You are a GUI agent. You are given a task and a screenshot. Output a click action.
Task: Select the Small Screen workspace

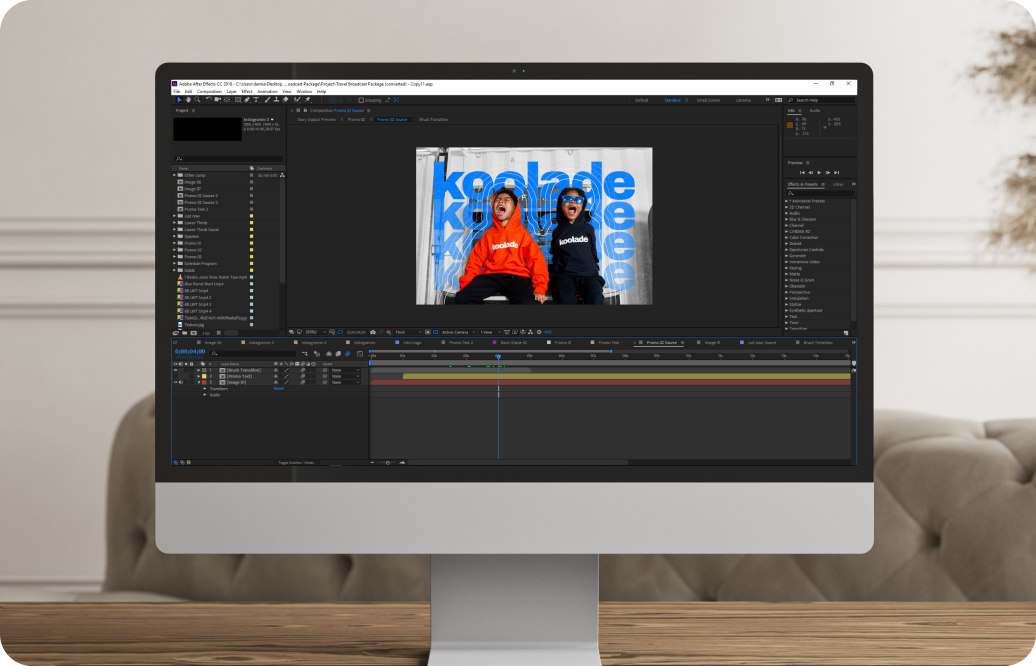[708, 100]
